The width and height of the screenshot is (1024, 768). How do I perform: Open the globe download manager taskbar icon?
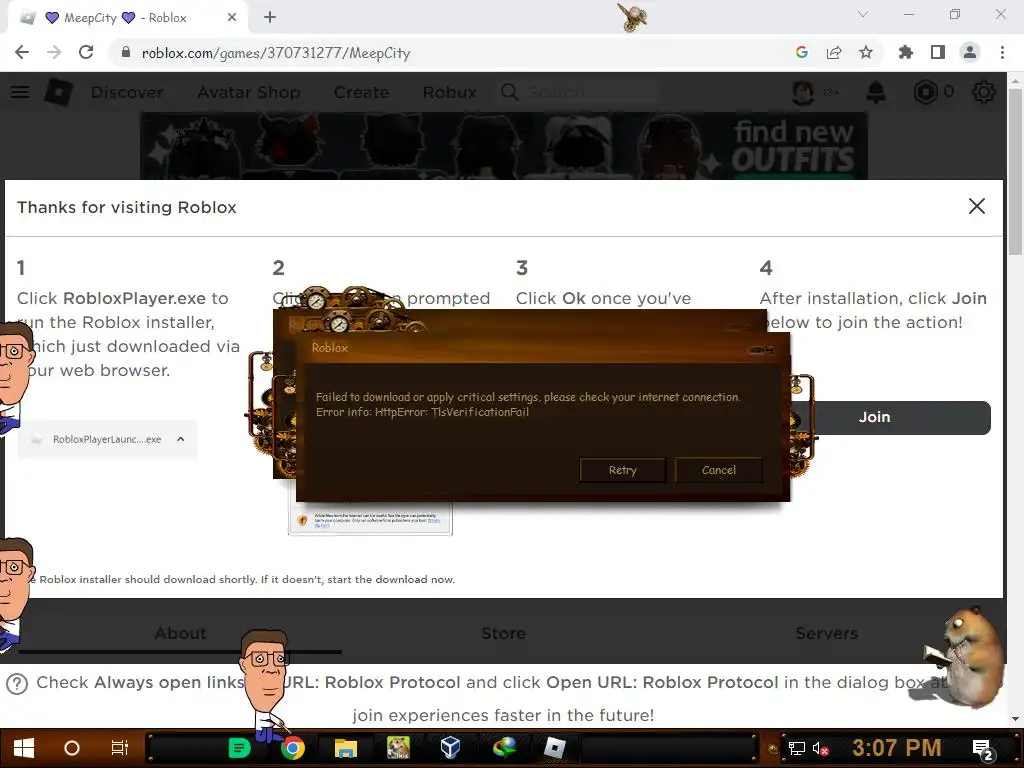tap(504, 748)
